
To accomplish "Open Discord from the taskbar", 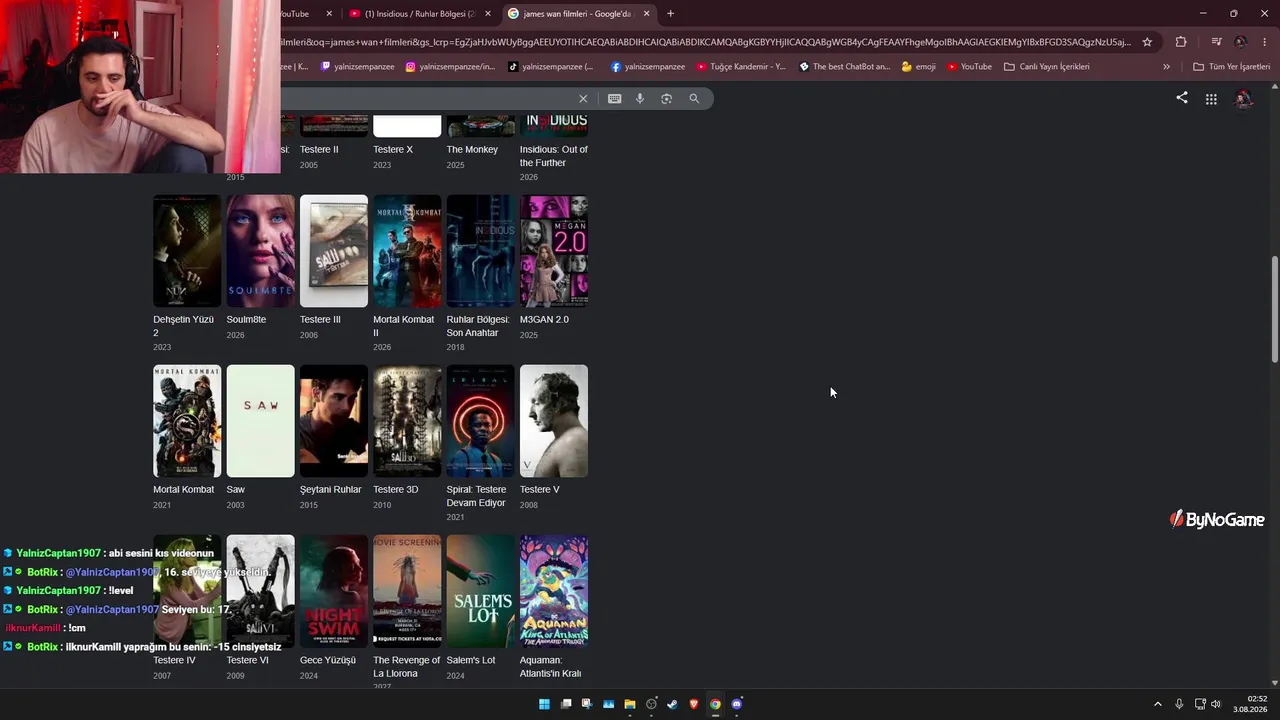I will pos(737,704).
